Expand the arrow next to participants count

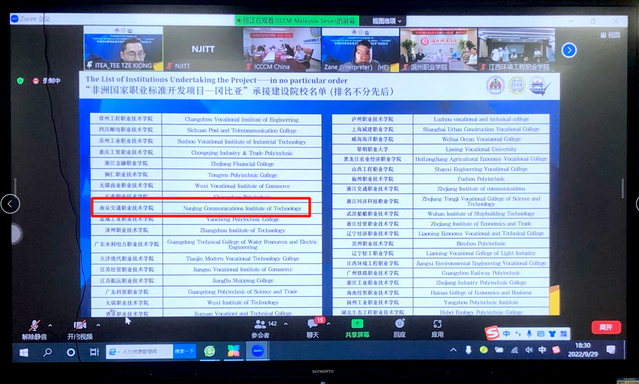point(286,324)
